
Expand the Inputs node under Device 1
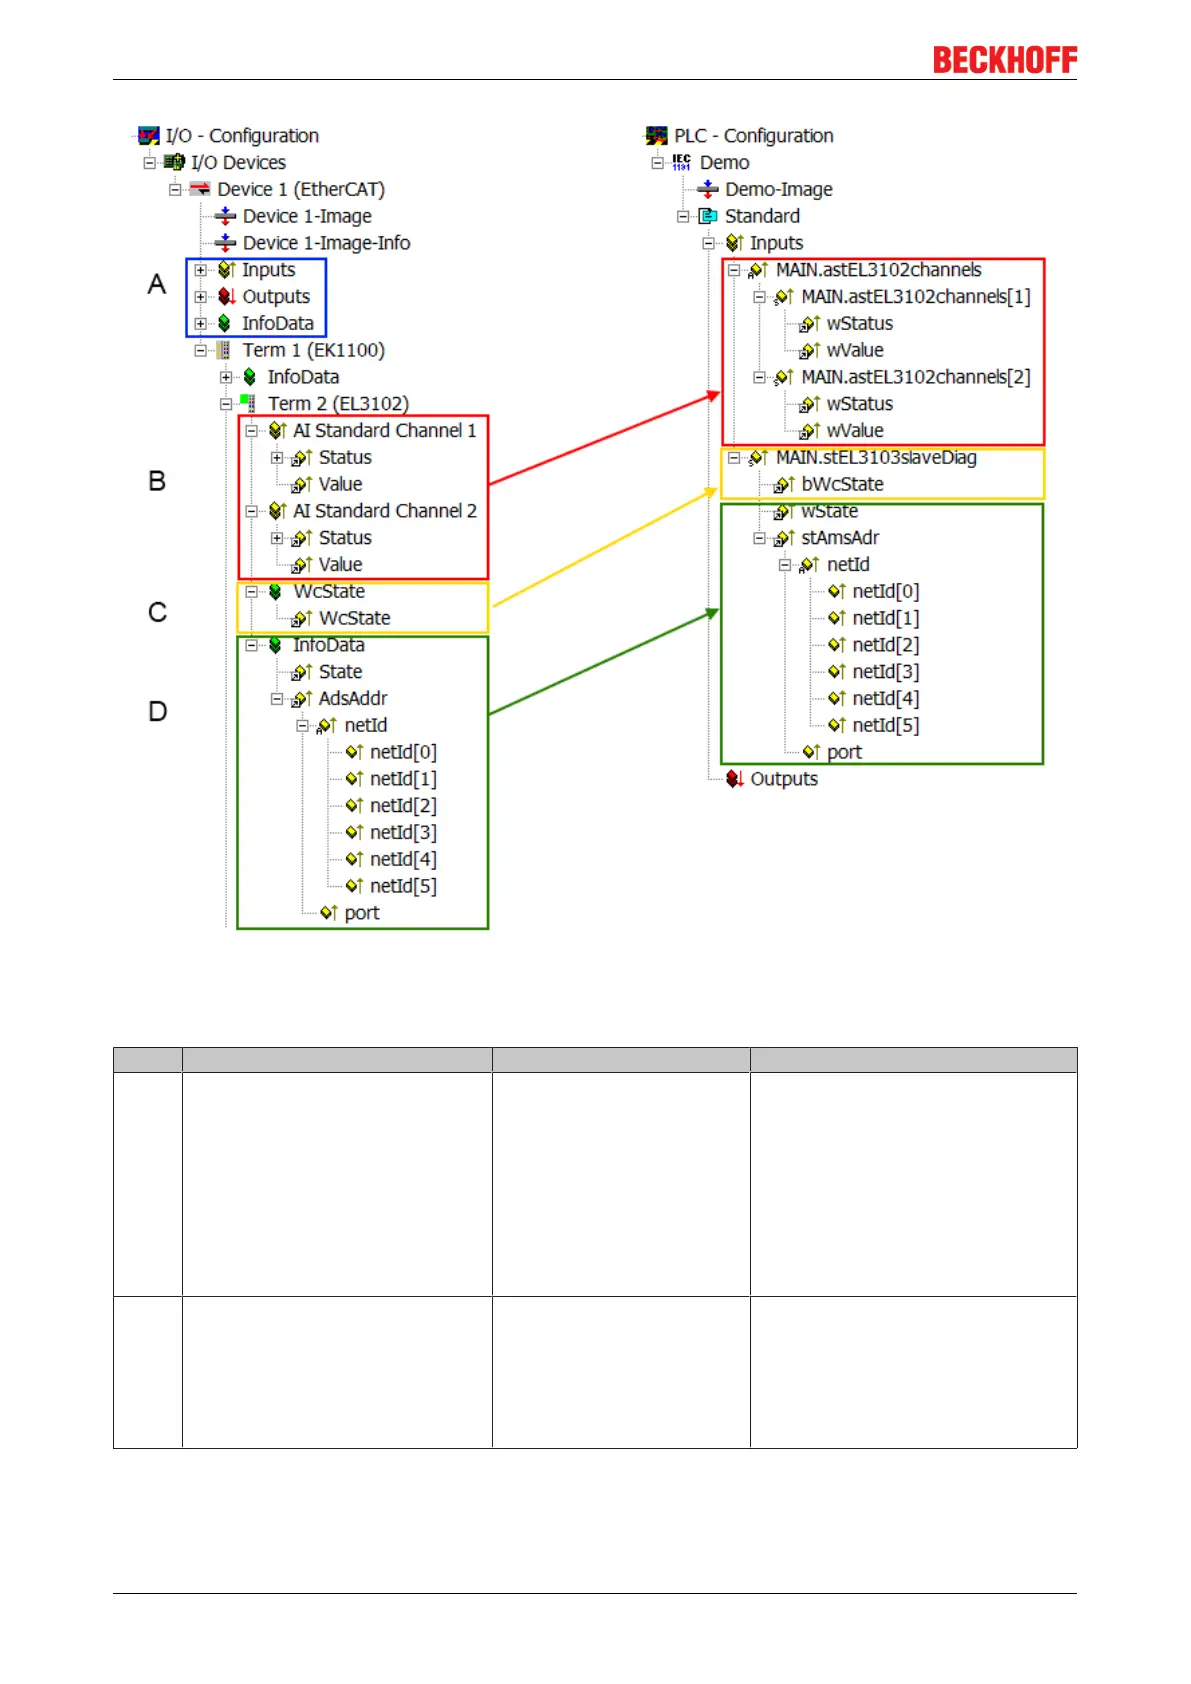pyautogui.click(x=201, y=270)
